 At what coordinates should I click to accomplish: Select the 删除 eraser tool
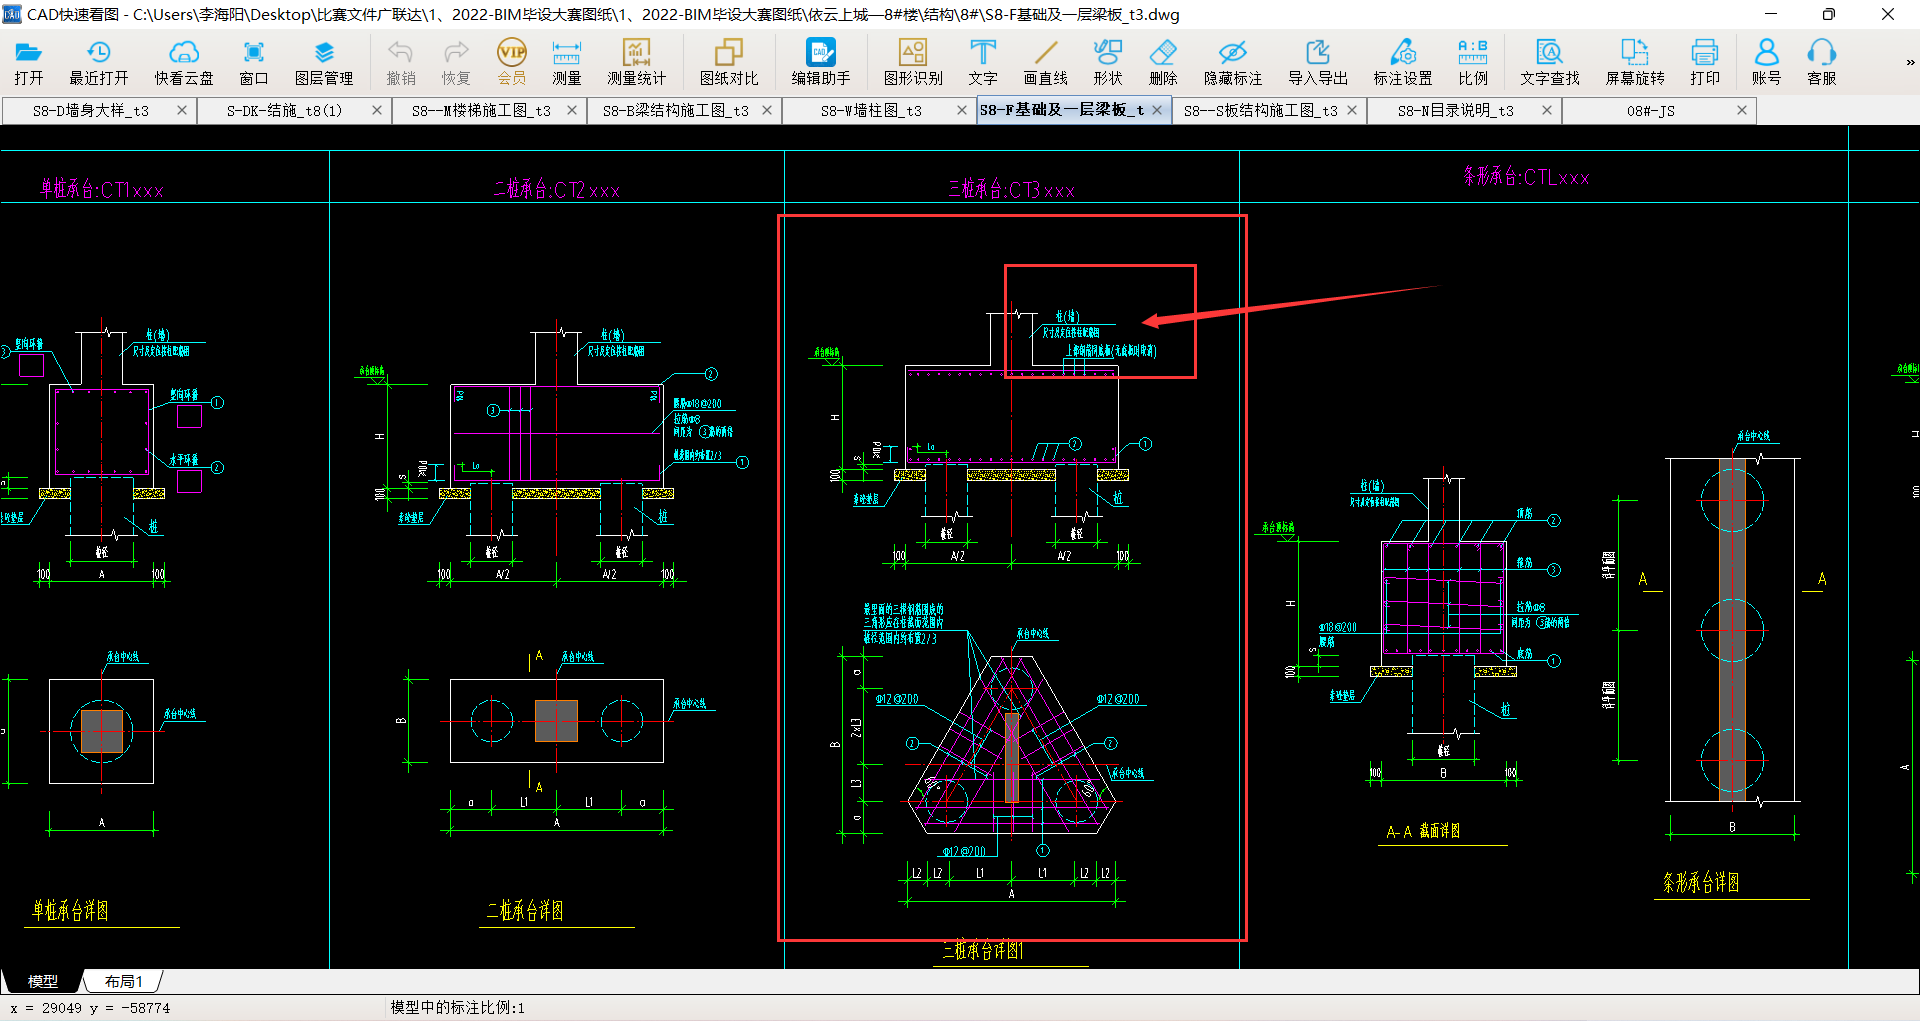(x=1163, y=62)
